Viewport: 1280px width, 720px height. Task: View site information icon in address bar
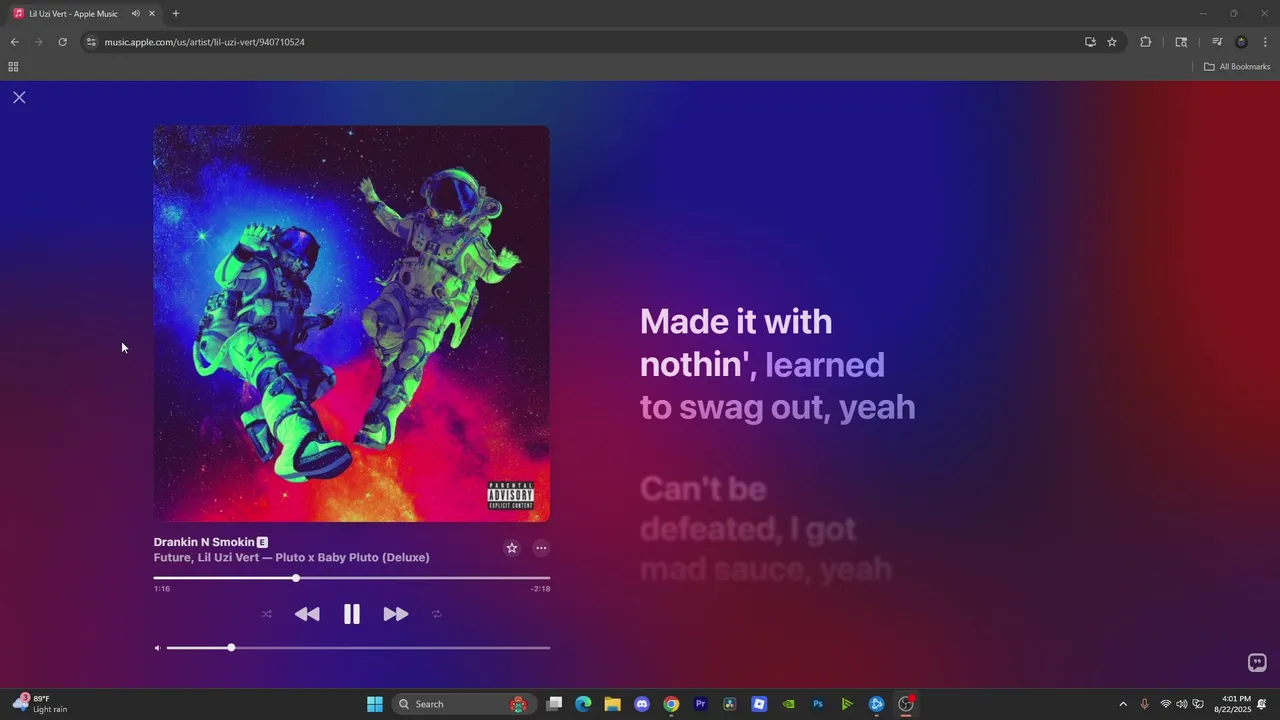pos(91,42)
